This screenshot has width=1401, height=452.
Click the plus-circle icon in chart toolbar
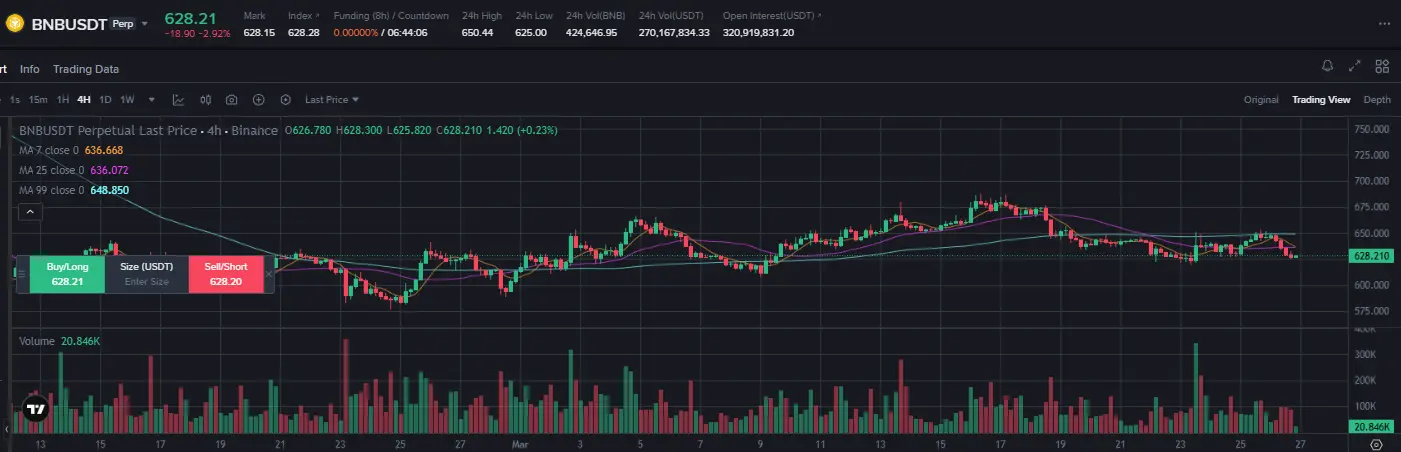click(259, 100)
